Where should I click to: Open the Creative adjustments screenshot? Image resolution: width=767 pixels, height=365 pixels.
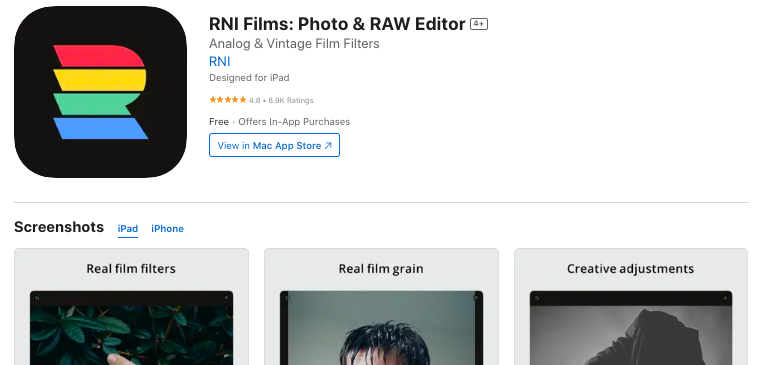click(631, 307)
